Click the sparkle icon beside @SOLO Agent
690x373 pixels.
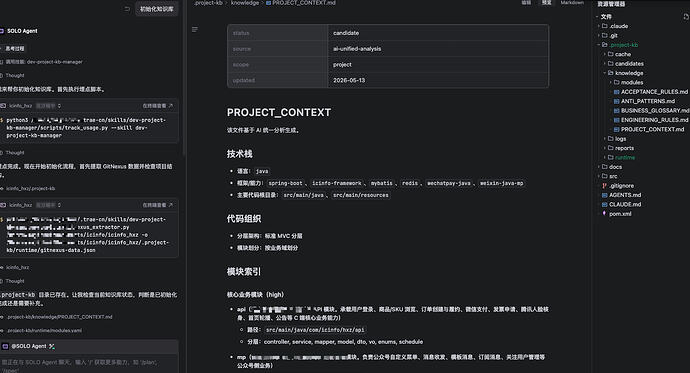tap(52, 347)
